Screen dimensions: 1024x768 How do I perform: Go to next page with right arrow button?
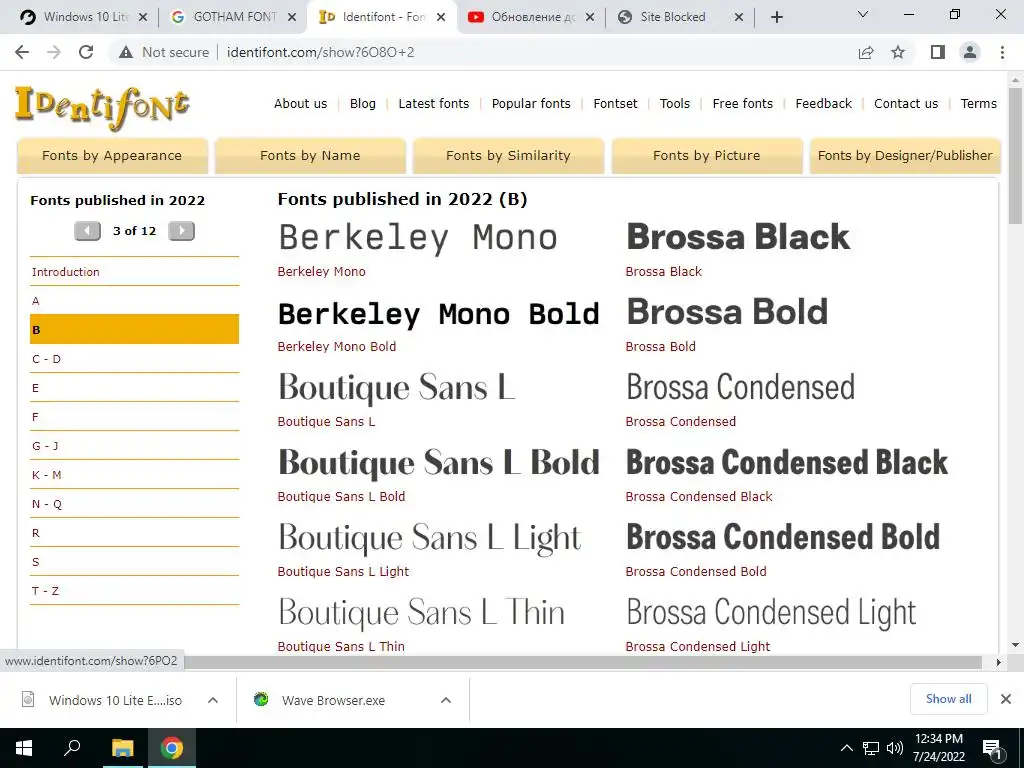click(182, 231)
